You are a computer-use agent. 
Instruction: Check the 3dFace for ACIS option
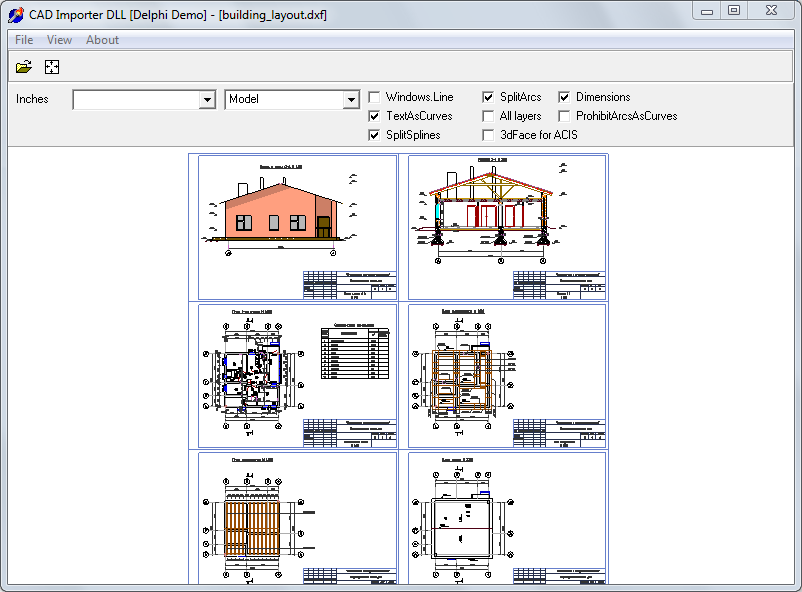click(x=488, y=135)
